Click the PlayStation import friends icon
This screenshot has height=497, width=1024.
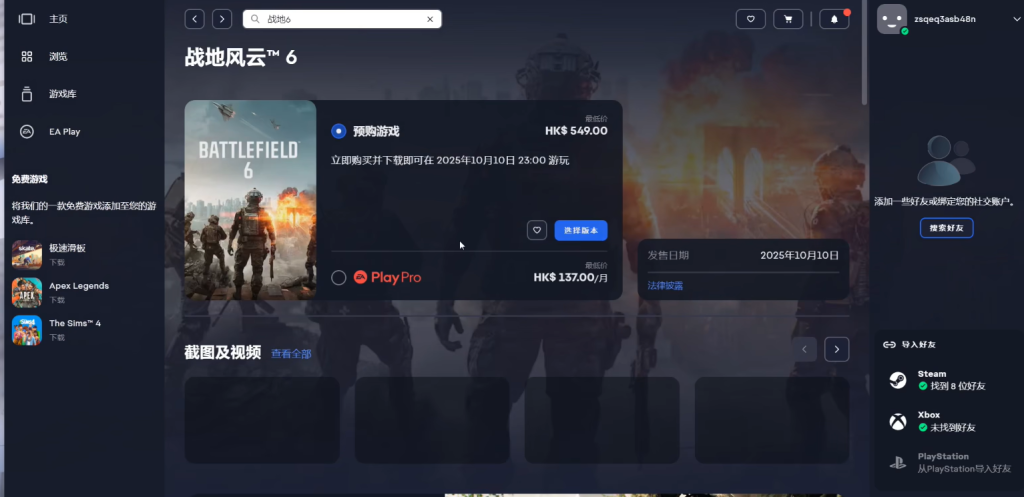(899, 462)
